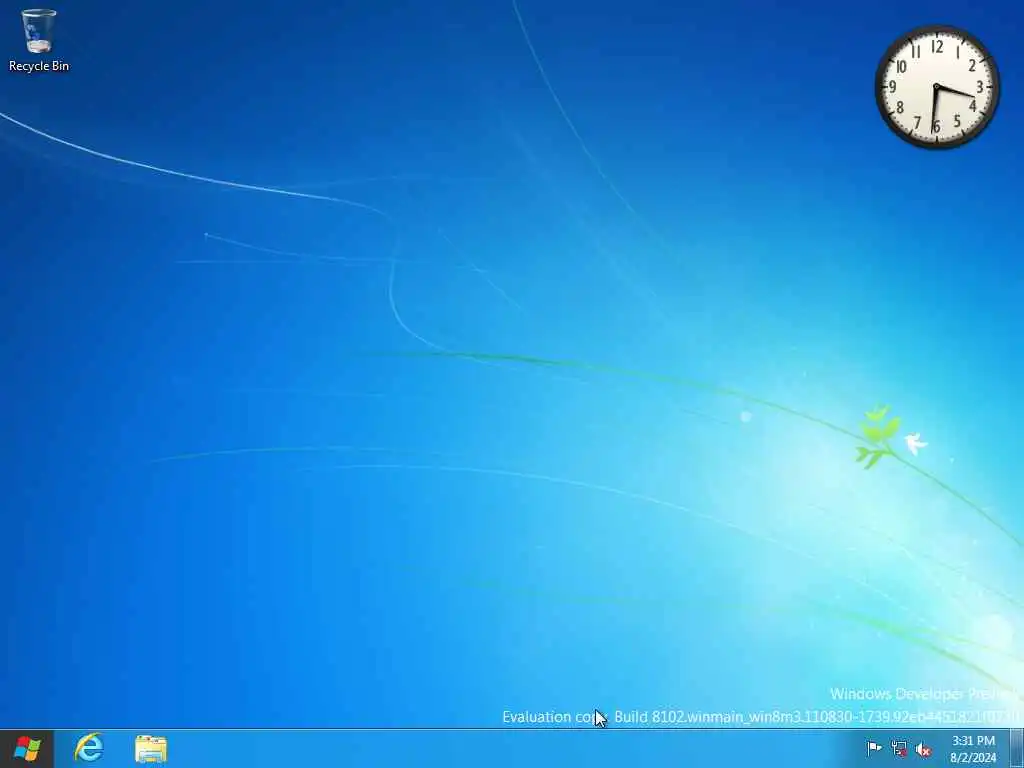Screen dimensions: 1024x768
Task: Open Windows Explorer folder icon
Action: [x=151, y=748]
